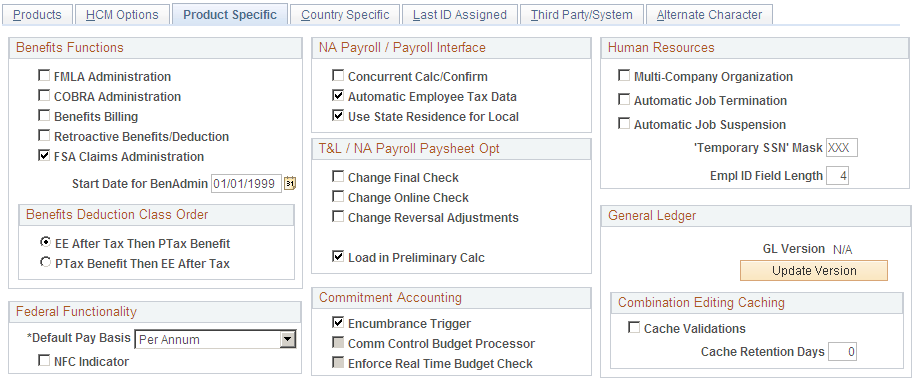Click the Update Version button
The image size is (920, 388).
[x=814, y=271]
